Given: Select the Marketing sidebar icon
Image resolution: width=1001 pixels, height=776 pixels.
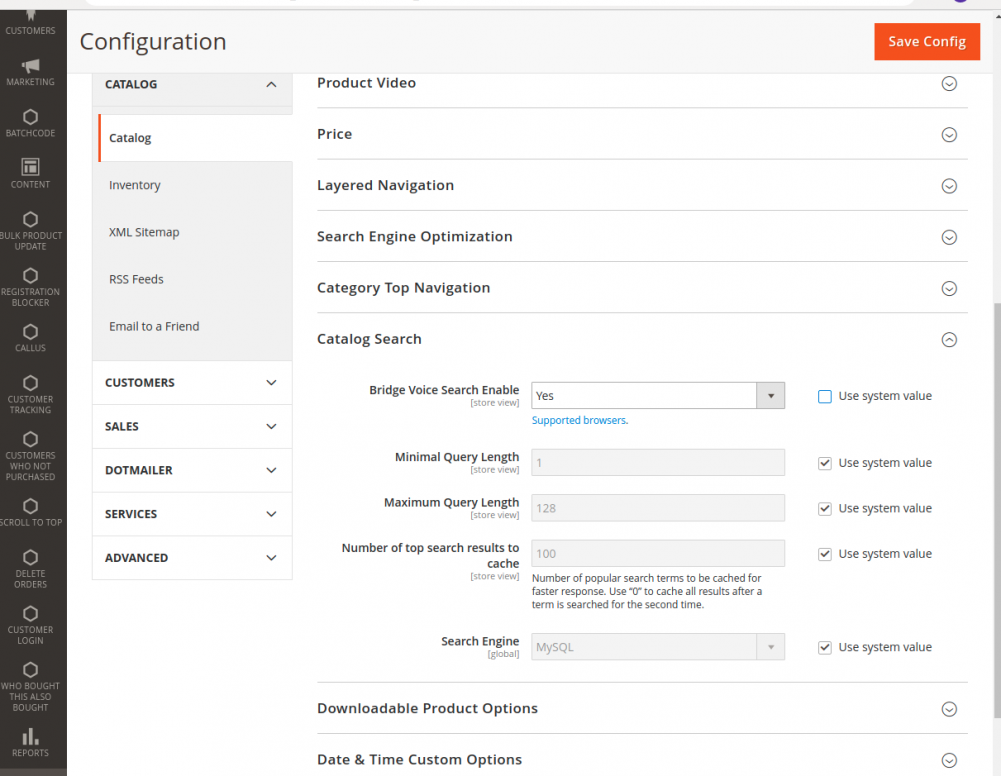Looking at the screenshot, I should pyautogui.click(x=30, y=68).
